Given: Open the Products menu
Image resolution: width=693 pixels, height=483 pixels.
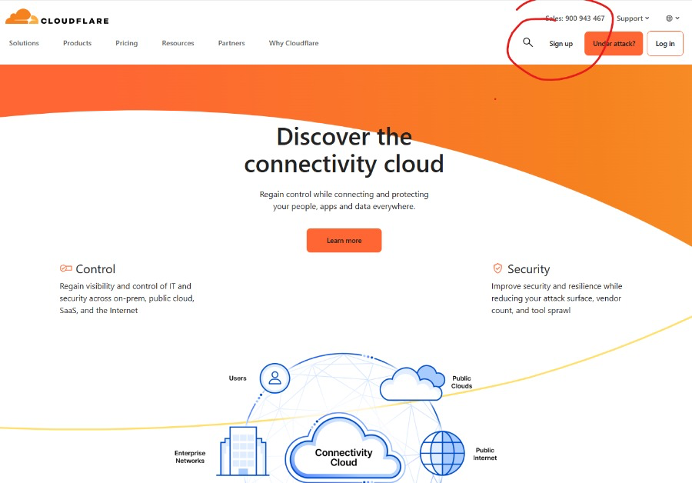Looking at the screenshot, I should tap(77, 43).
